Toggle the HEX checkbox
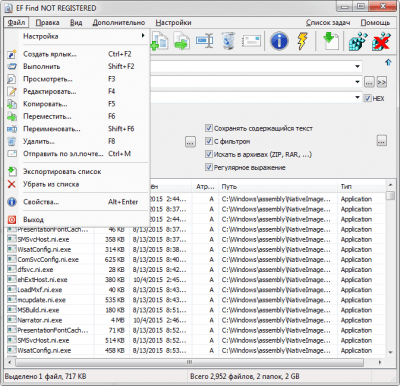 click(367, 98)
